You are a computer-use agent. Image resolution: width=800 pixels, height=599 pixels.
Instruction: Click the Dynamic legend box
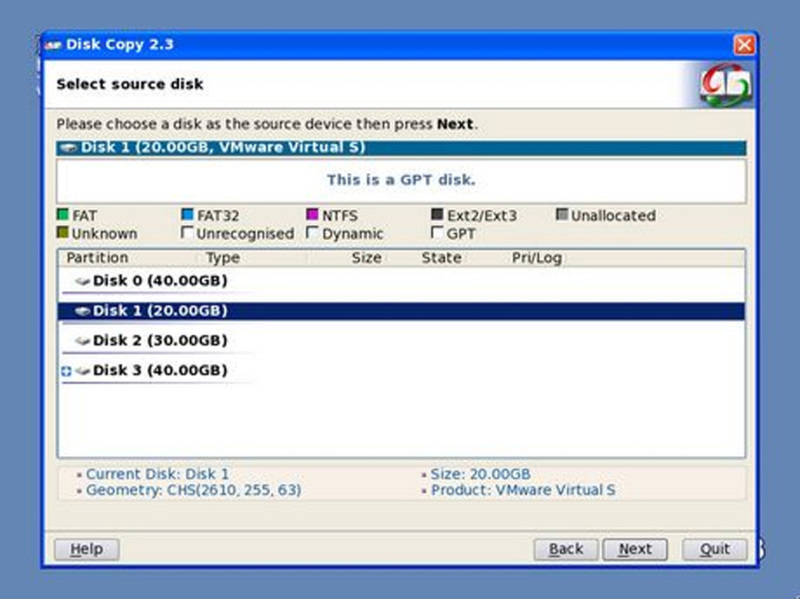point(312,232)
